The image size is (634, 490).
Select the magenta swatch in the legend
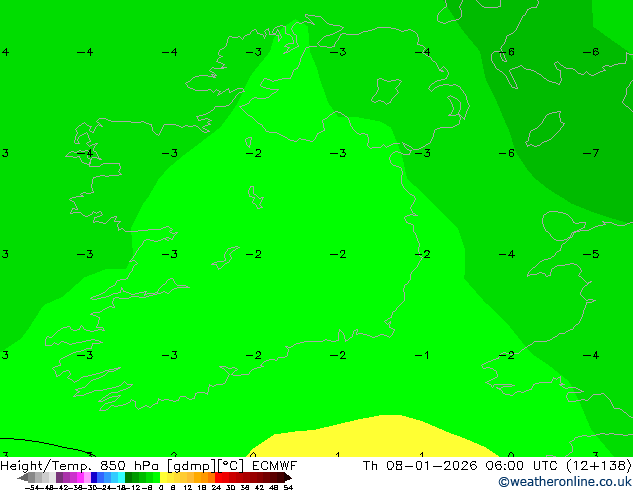[80, 477]
